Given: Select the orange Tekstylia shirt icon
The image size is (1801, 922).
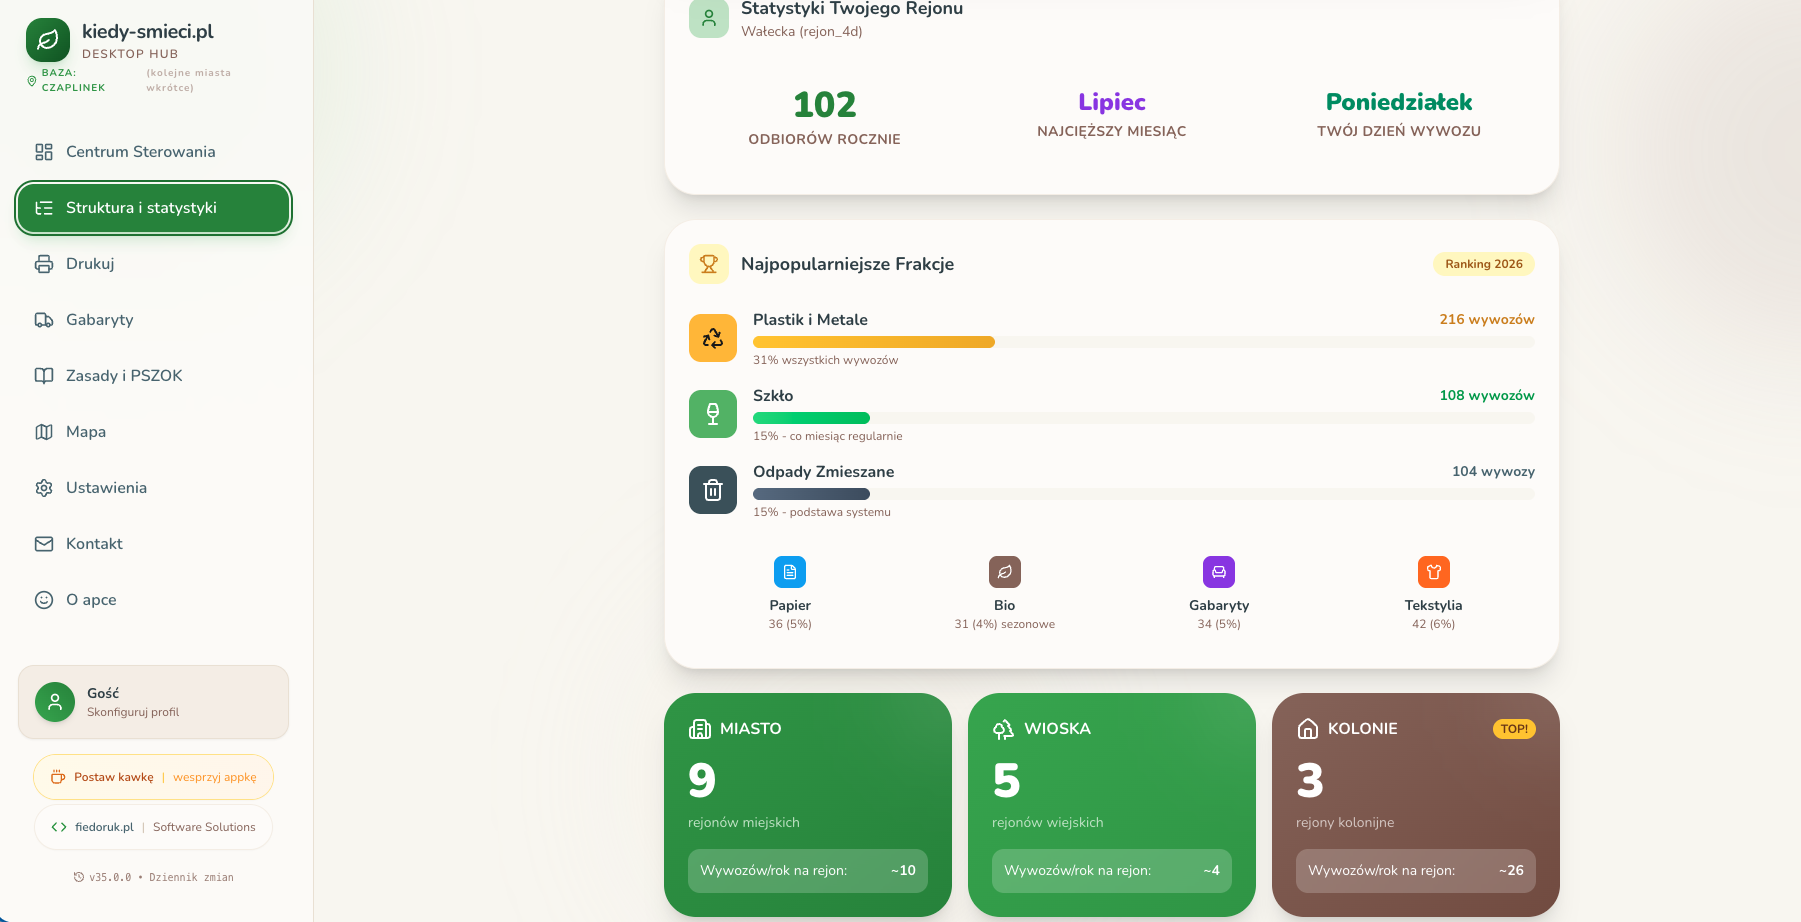Looking at the screenshot, I should (1433, 572).
